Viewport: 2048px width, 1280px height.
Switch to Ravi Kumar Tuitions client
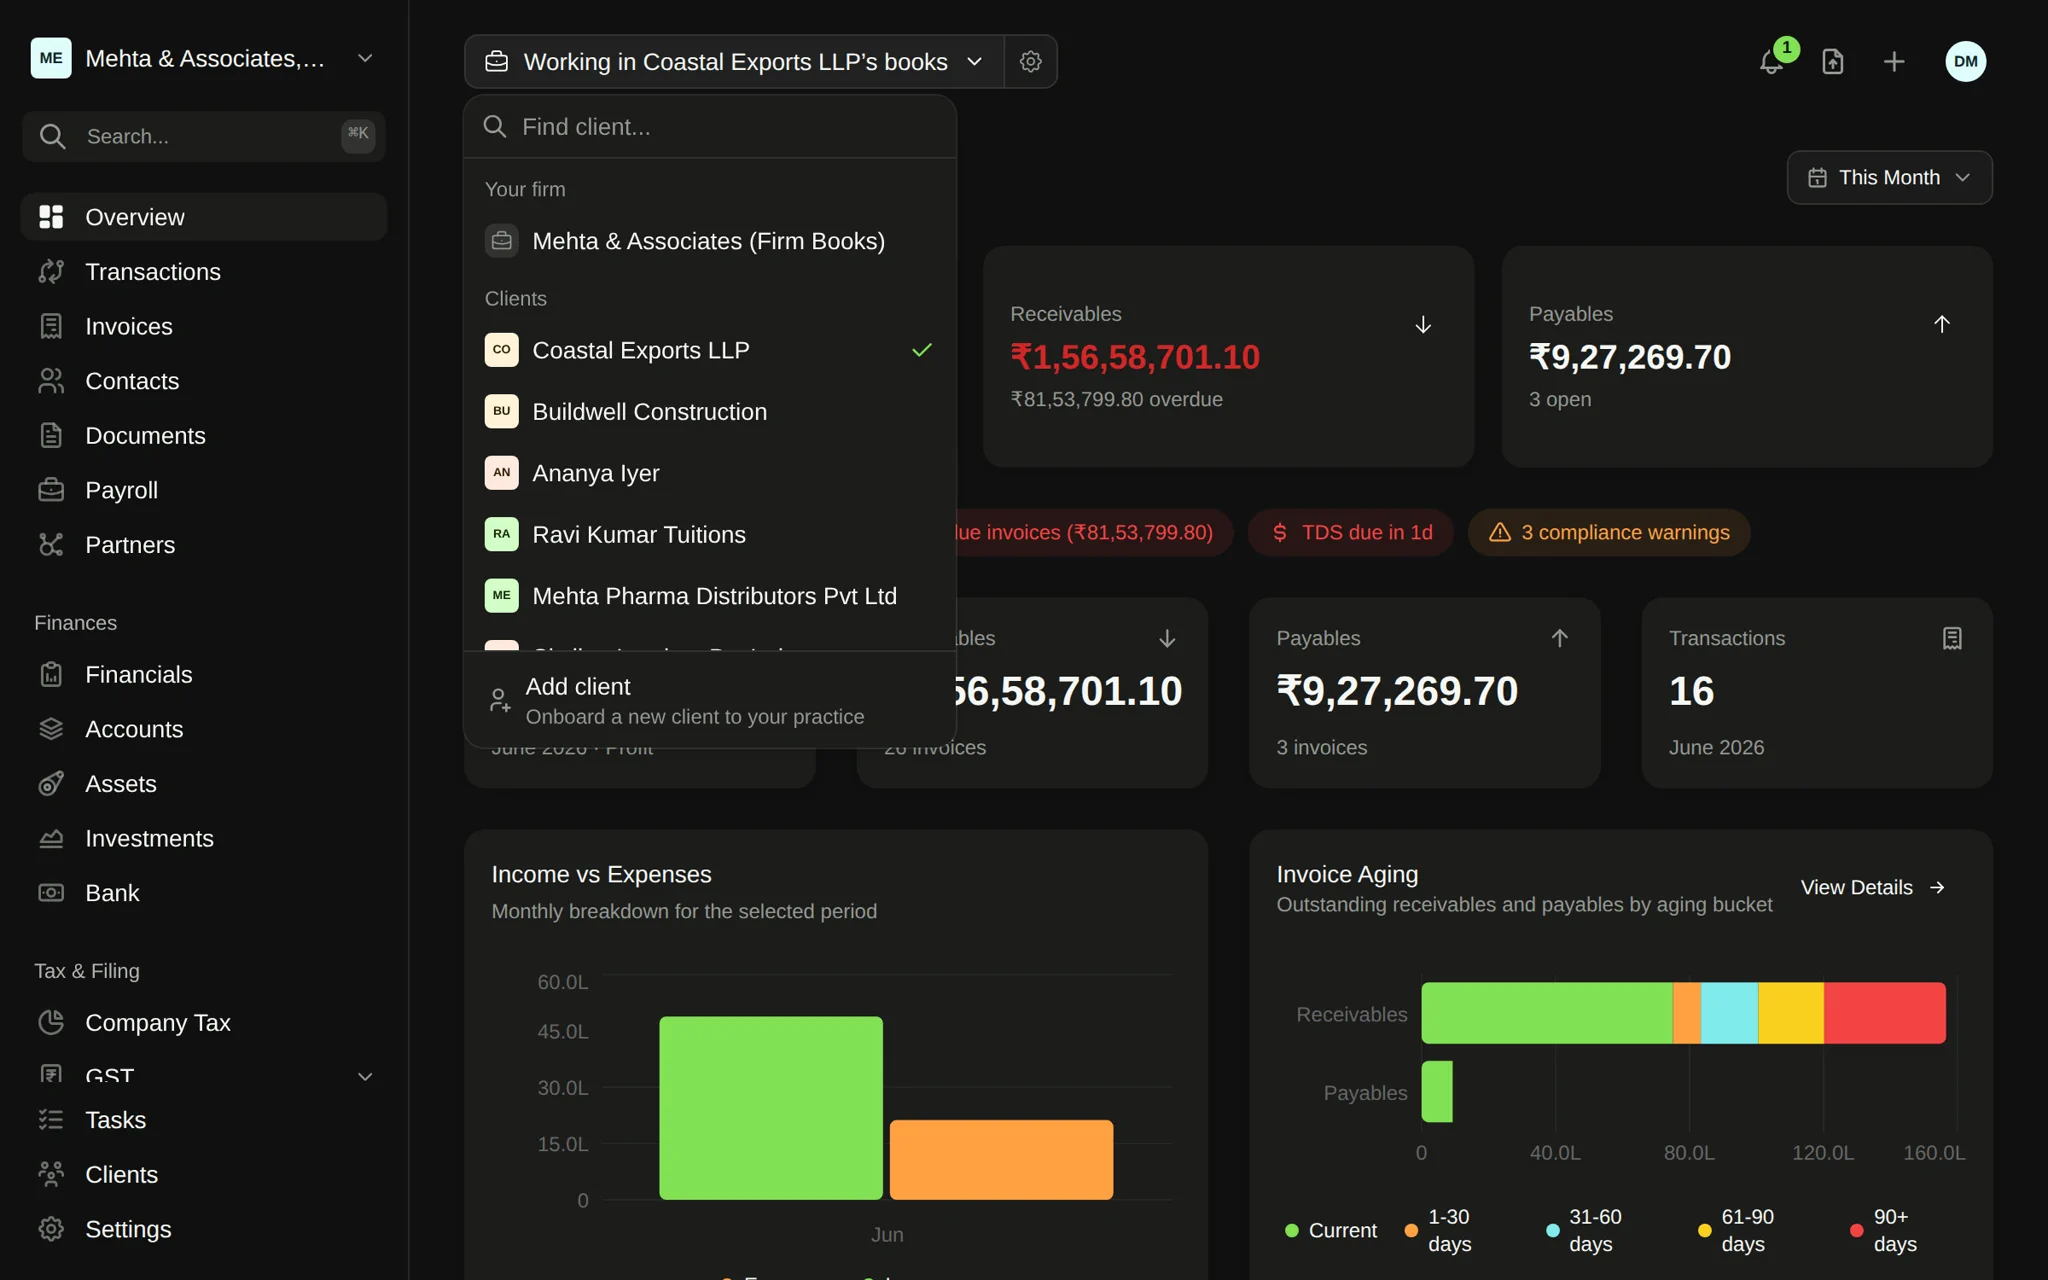point(710,534)
